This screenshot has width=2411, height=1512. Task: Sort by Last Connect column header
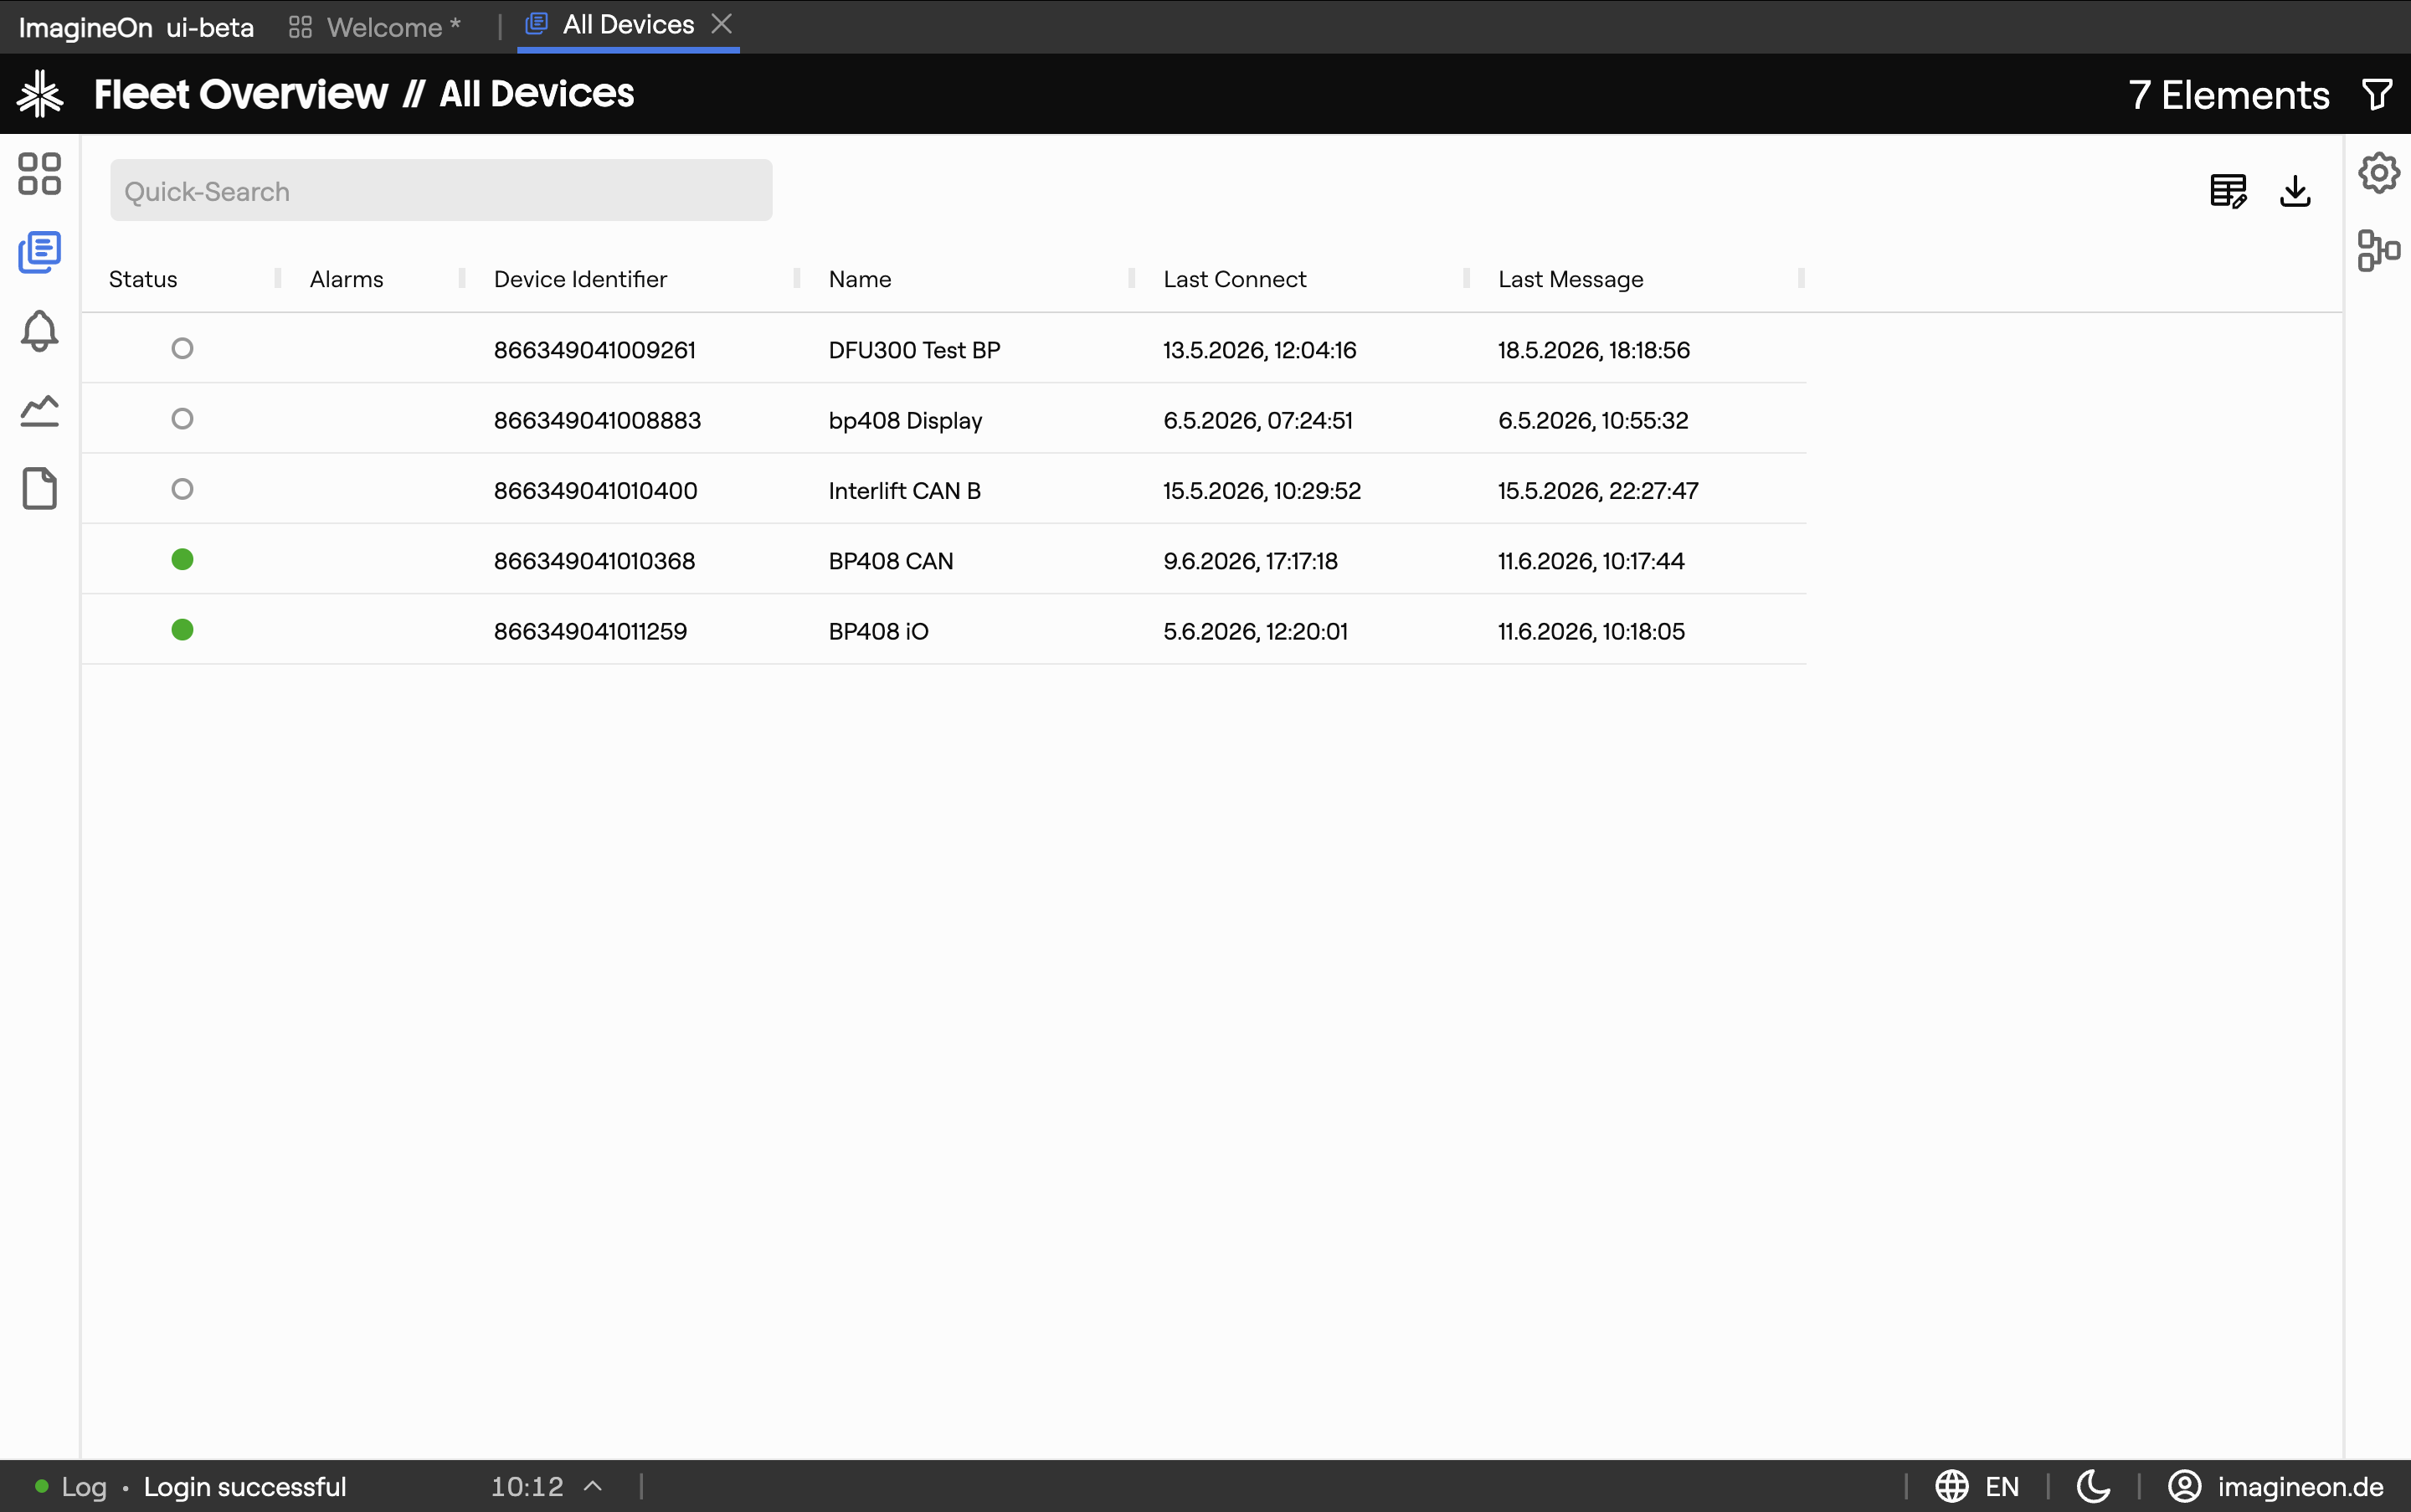pyautogui.click(x=1234, y=279)
